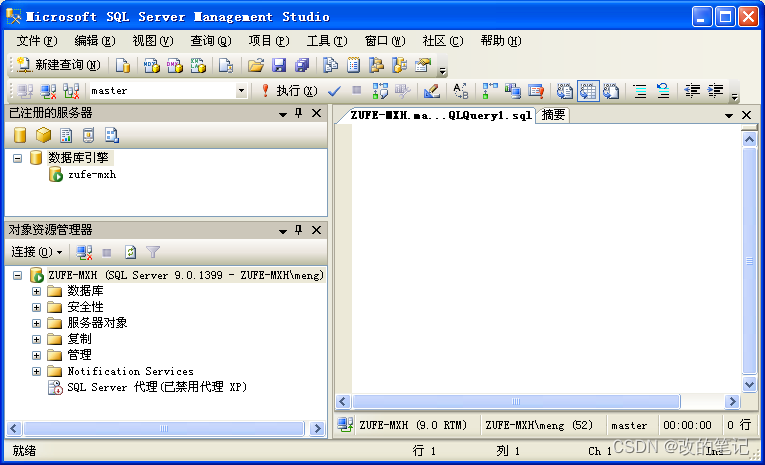Select Results to File option
Viewport: 765px width, 465px height.
point(611,91)
